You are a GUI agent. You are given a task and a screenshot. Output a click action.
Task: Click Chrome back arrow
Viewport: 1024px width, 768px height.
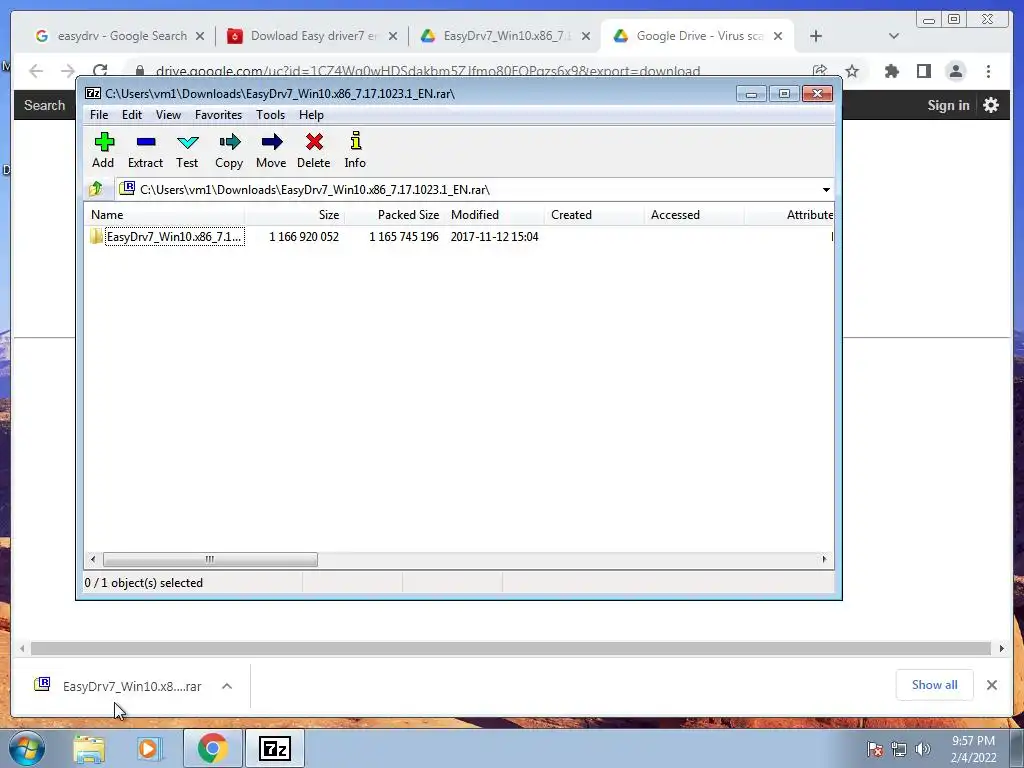click(x=36, y=71)
